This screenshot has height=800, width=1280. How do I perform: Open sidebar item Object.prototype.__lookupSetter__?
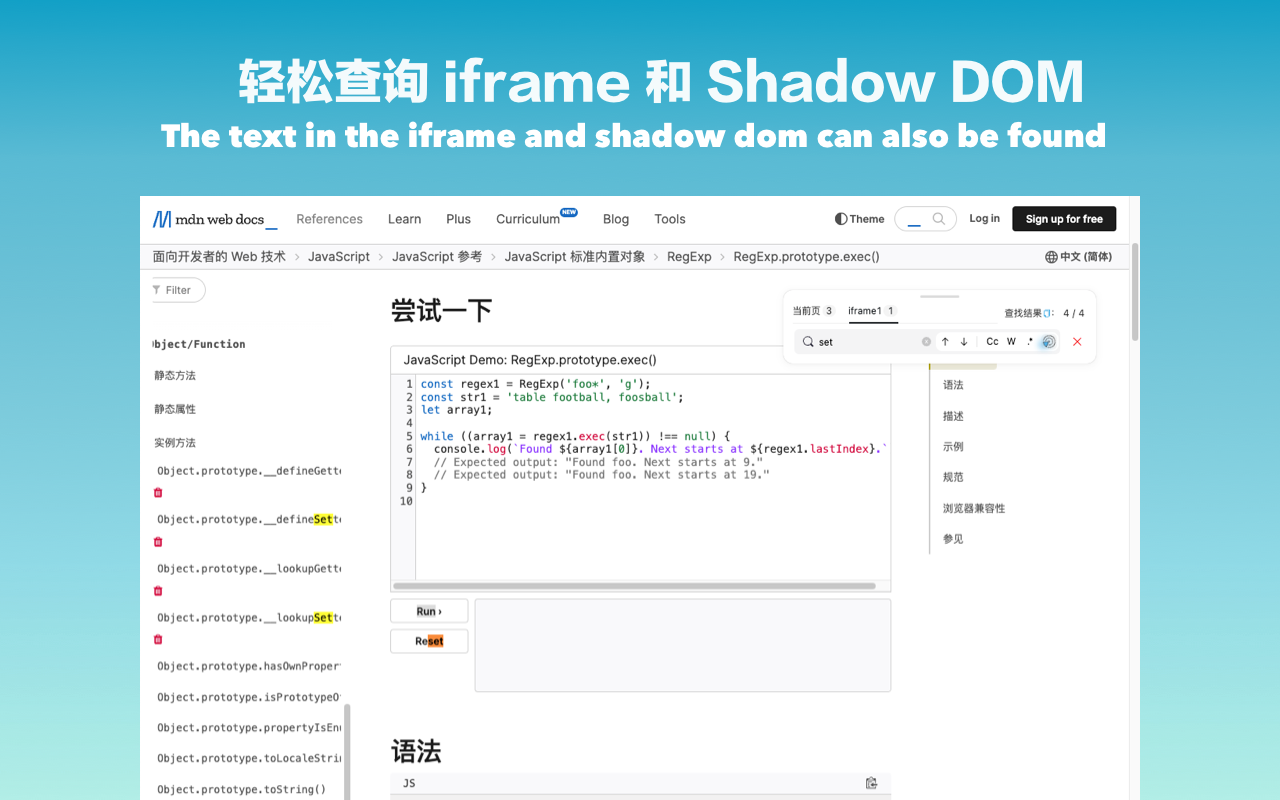(x=249, y=618)
